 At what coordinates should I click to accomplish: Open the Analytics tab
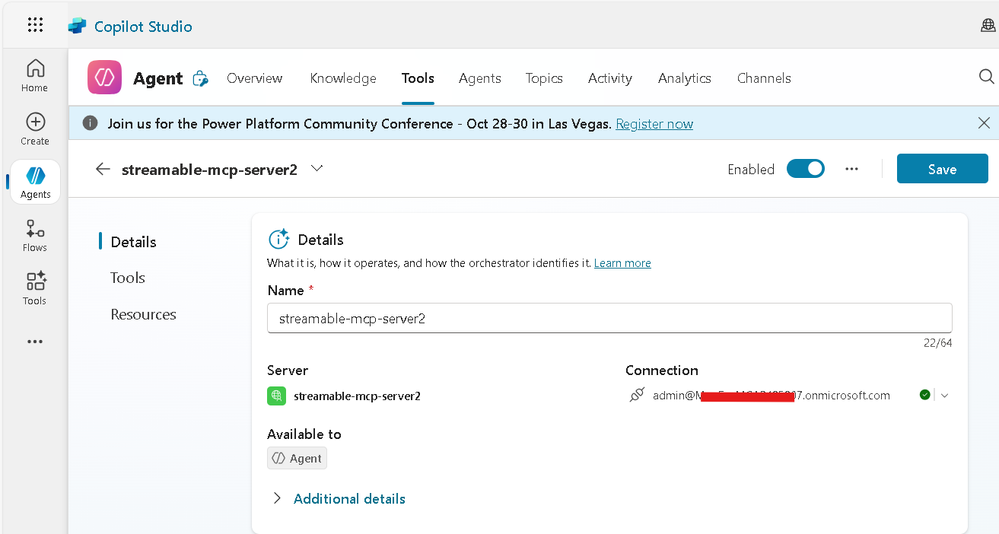[684, 78]
